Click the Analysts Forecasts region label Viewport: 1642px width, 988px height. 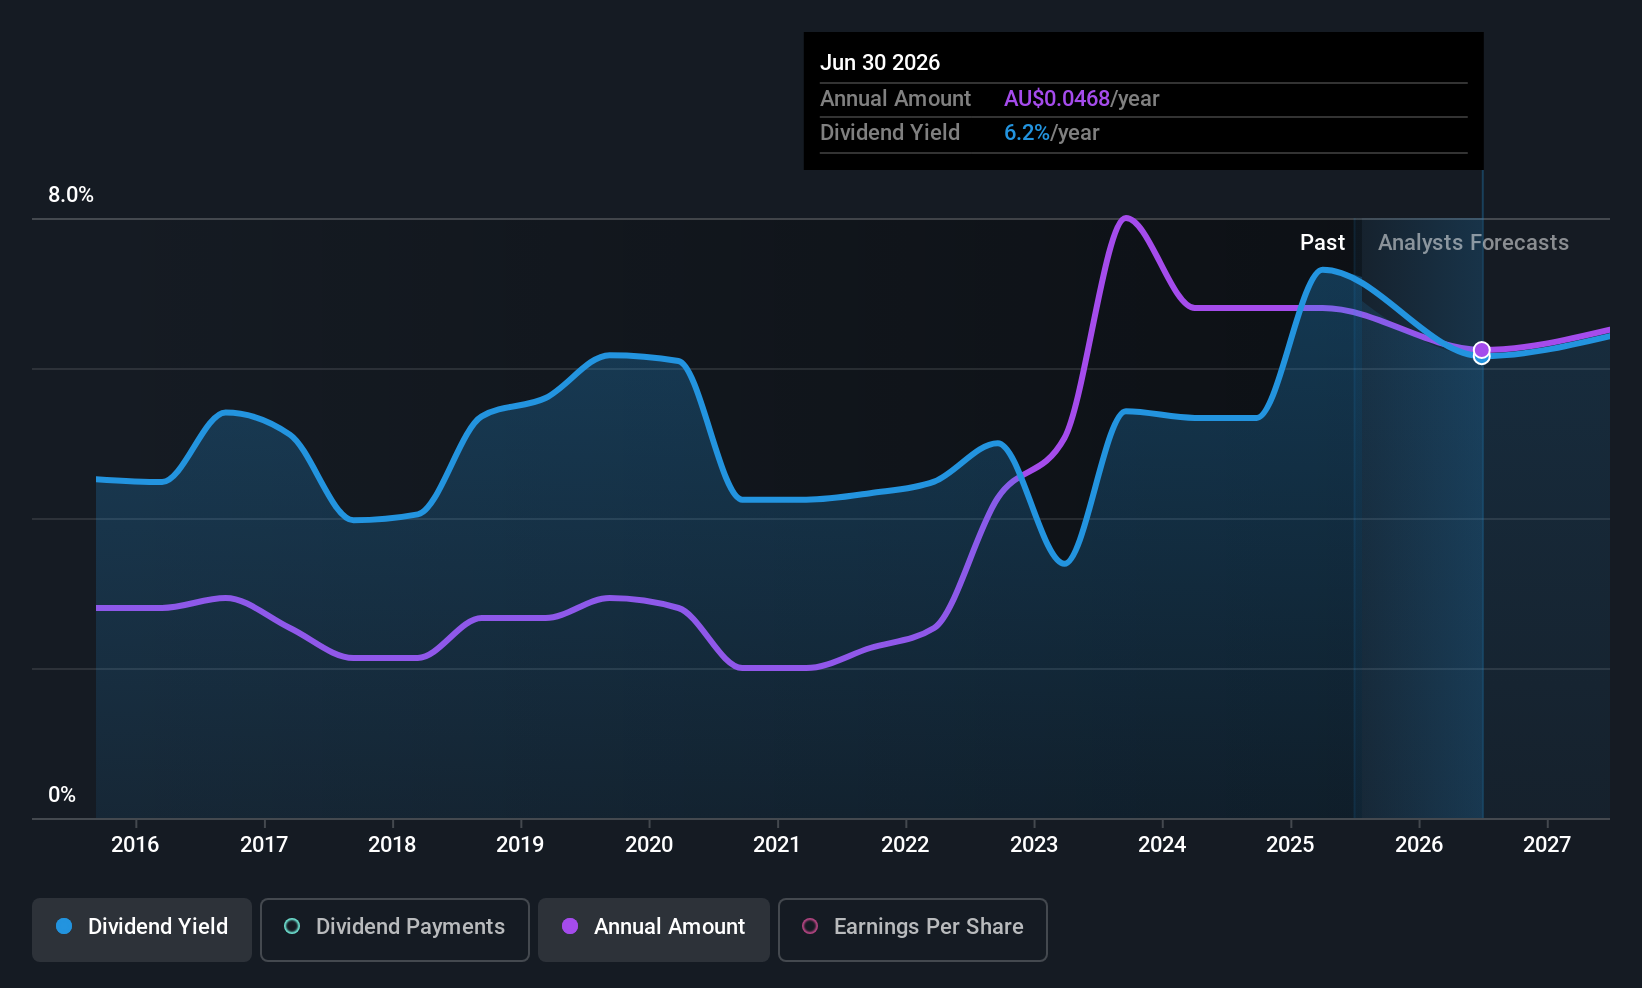(x=1473, y=243)
